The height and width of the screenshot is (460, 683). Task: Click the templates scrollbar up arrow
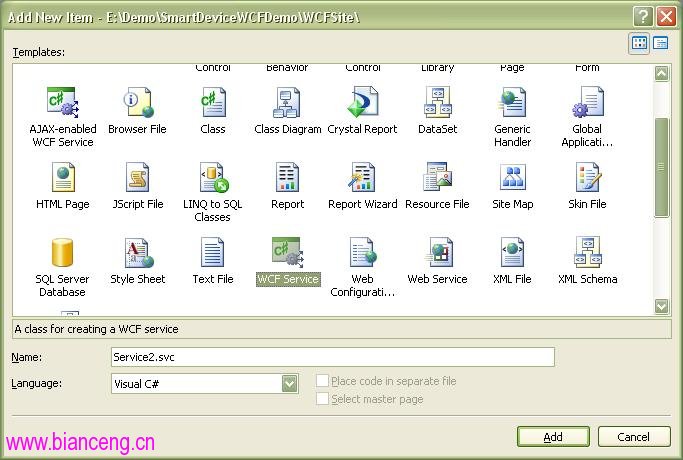(661, 74)
